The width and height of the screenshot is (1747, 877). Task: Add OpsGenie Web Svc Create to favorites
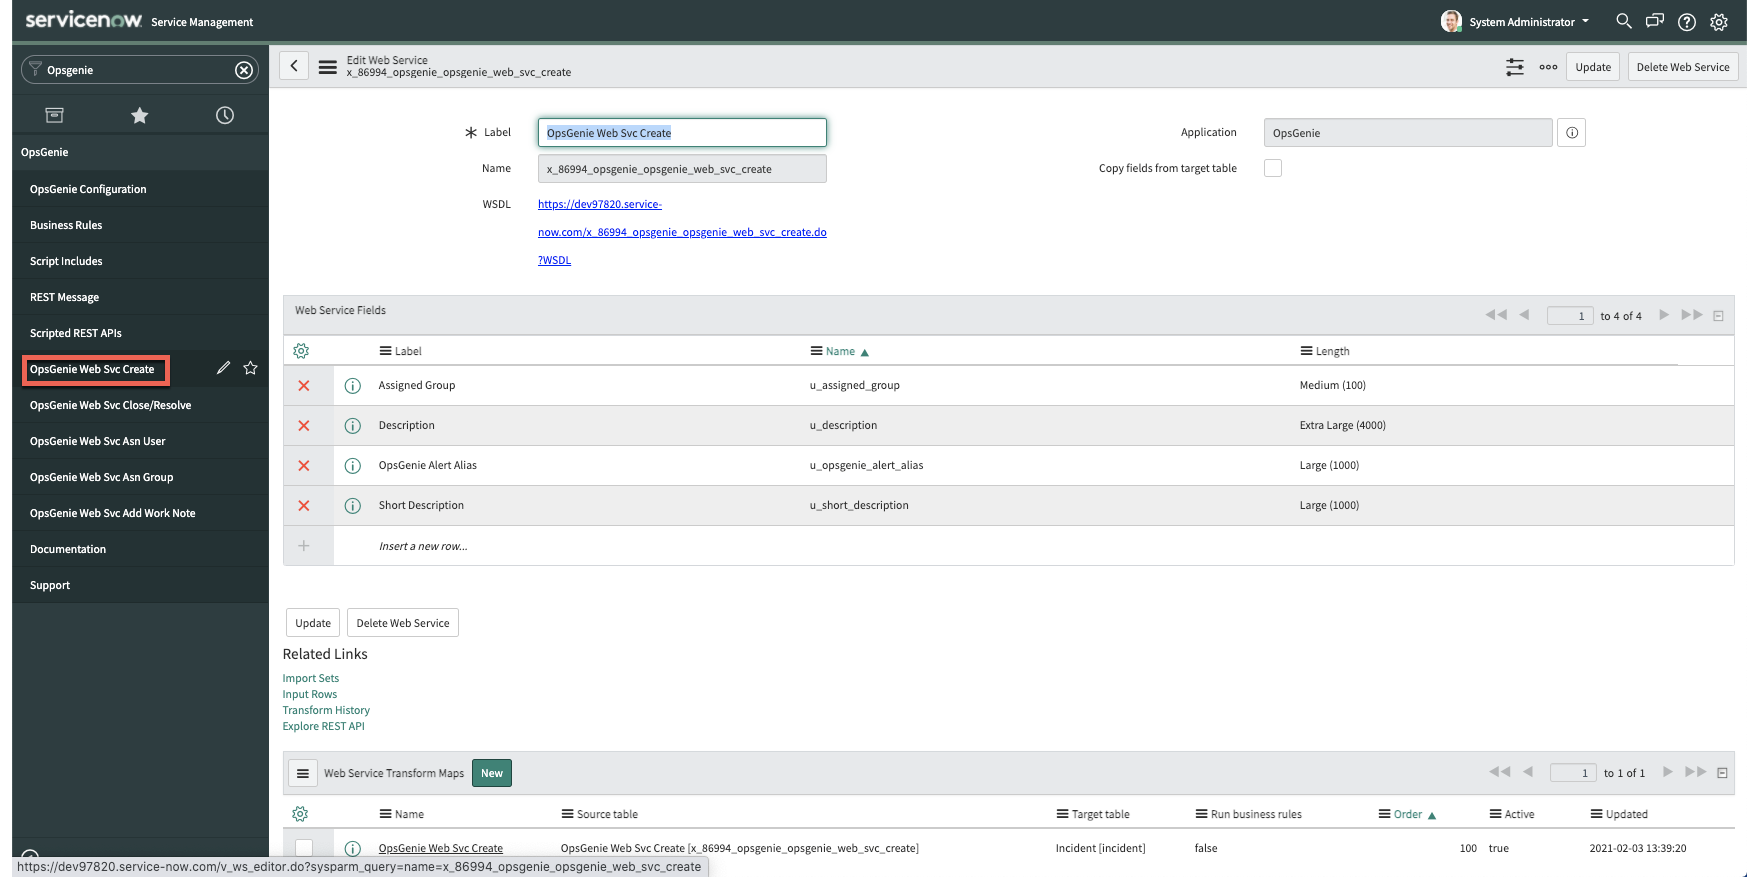[x=251, y=369]
